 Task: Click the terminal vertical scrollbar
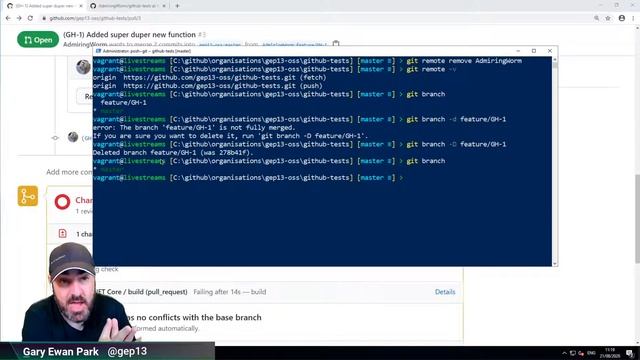tap(555, 161)
